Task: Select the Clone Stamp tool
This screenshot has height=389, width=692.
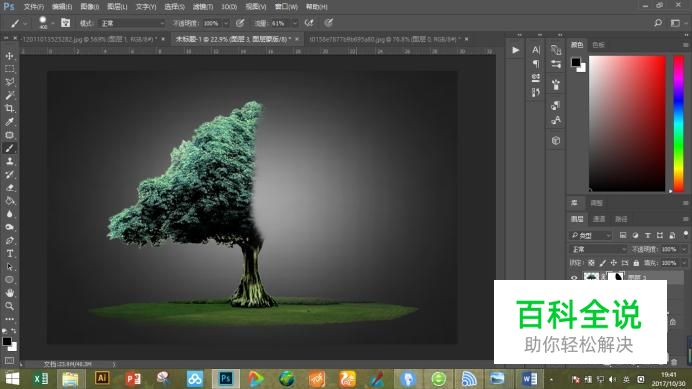Action: pos(9,162)
